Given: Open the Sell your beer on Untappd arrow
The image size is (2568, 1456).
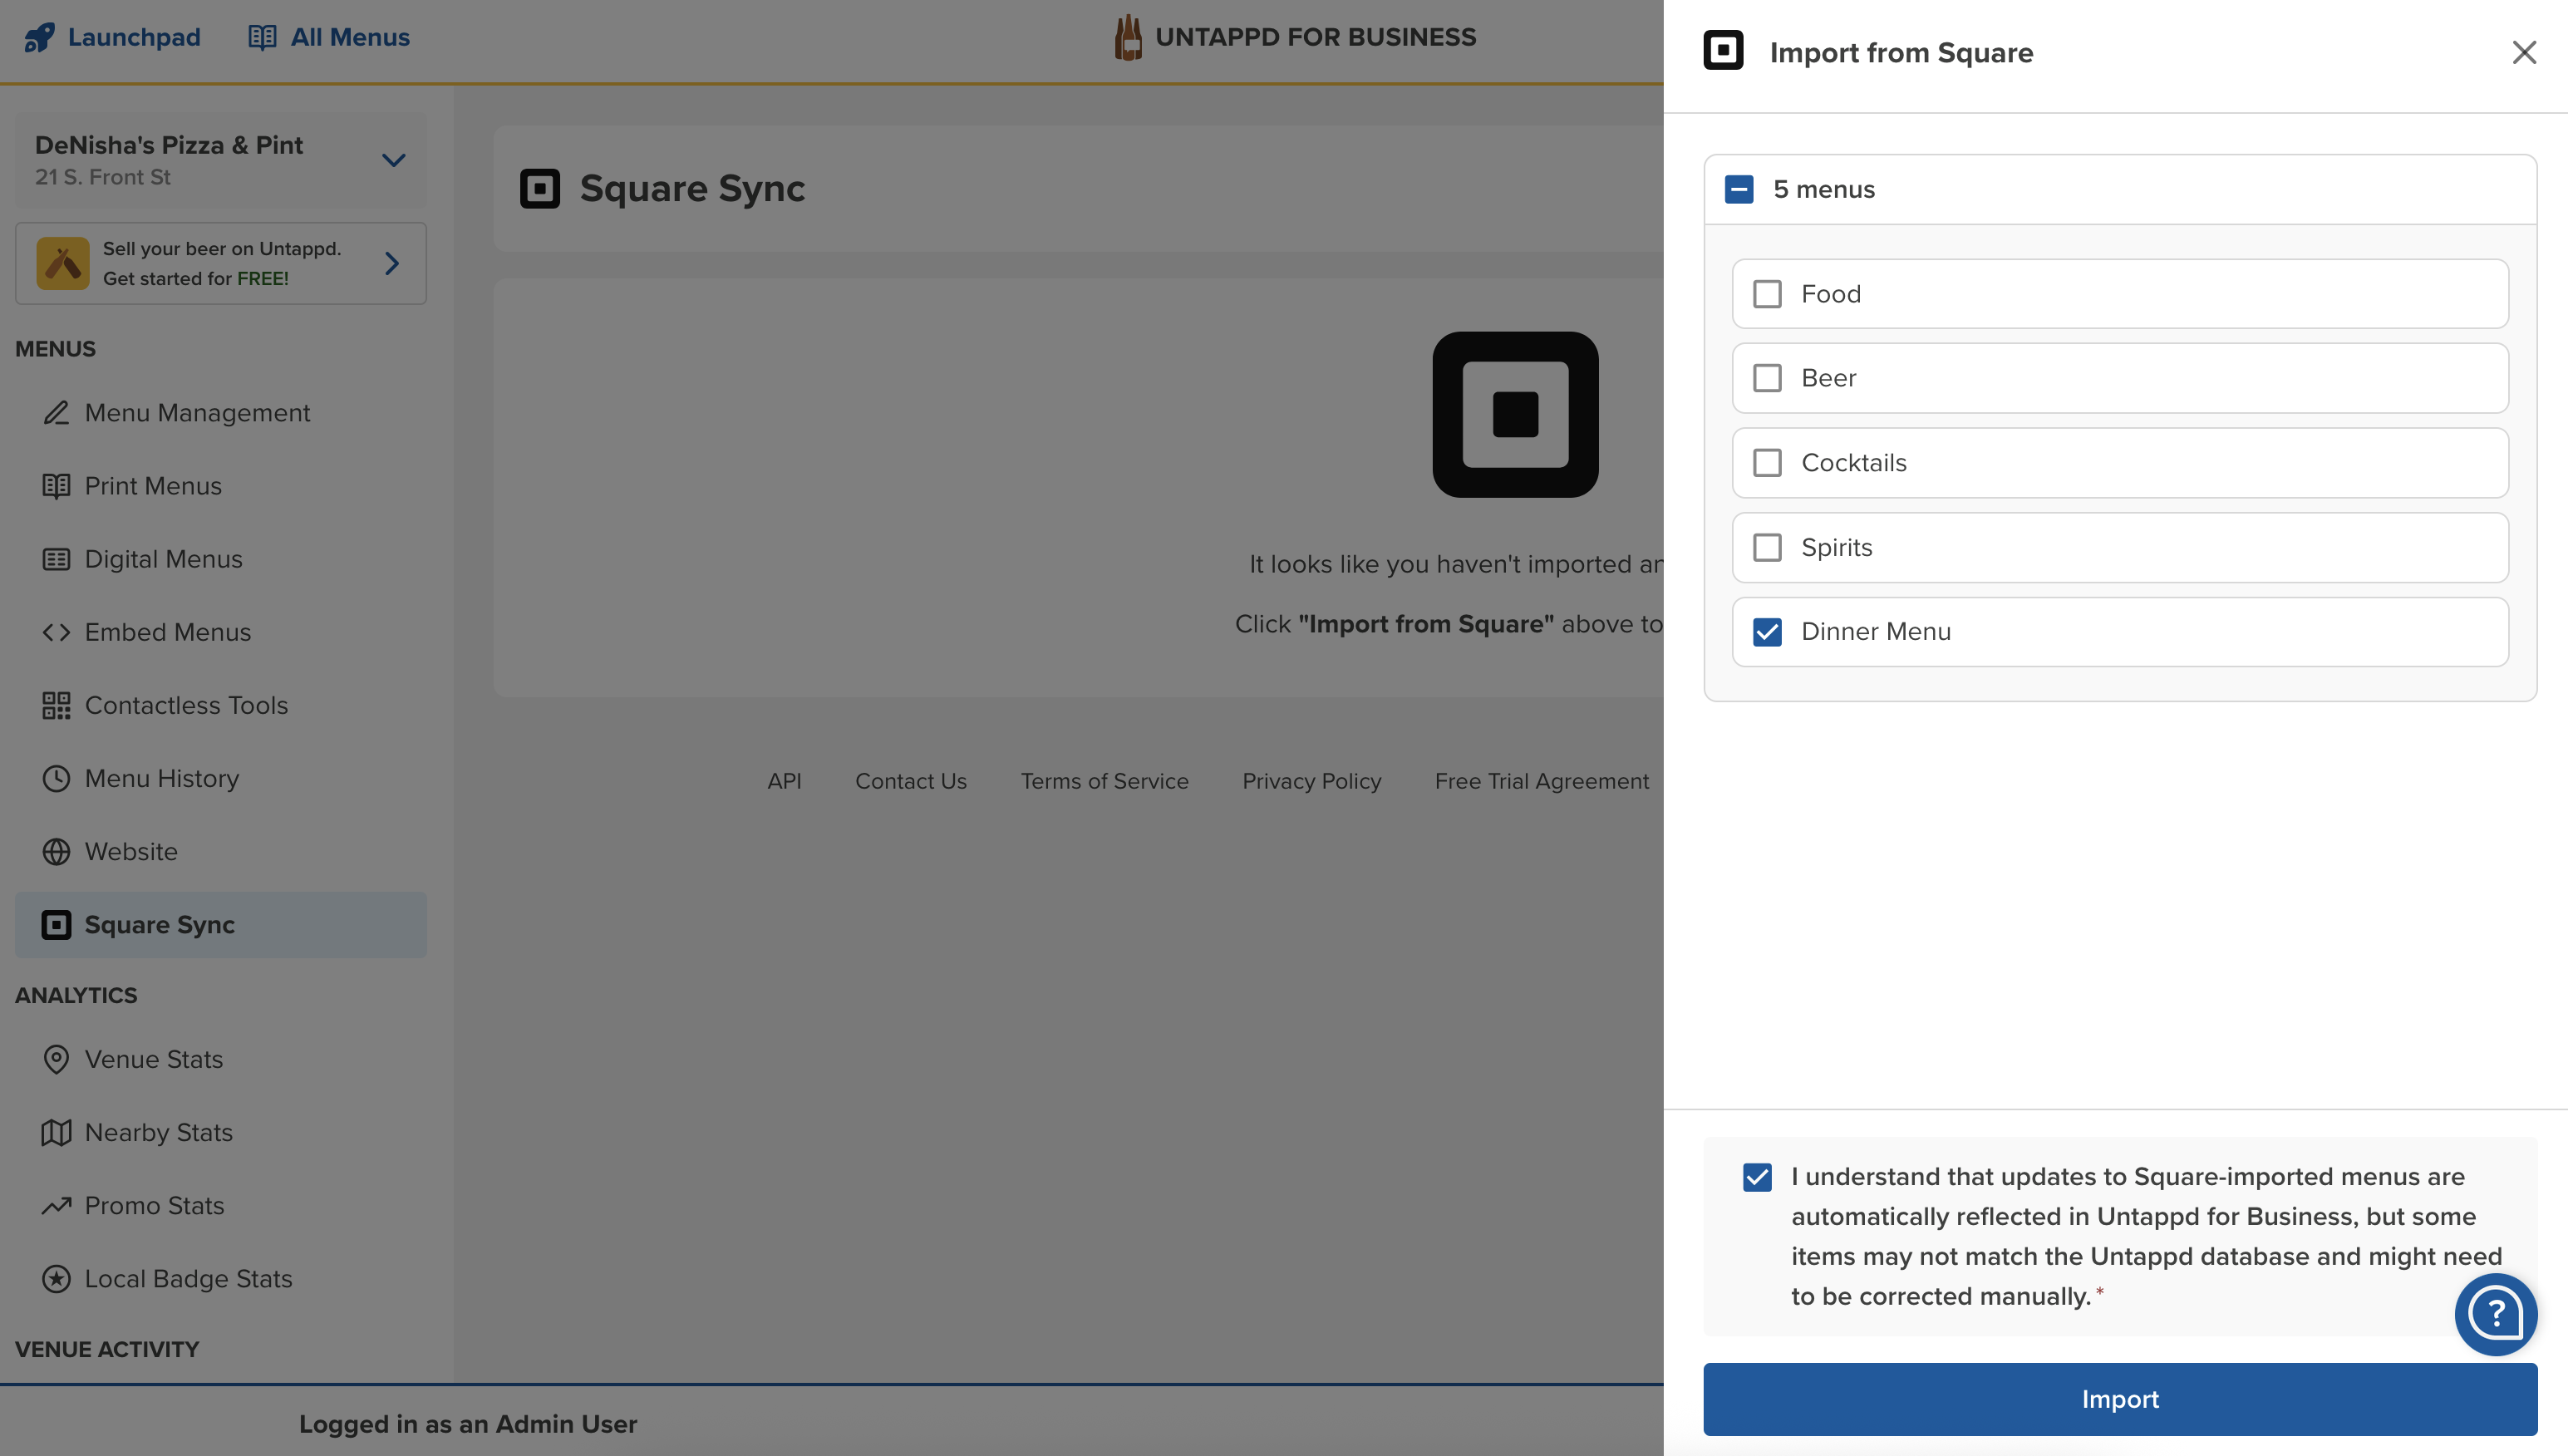Looking at the screenshot, I should click(392, 263).
